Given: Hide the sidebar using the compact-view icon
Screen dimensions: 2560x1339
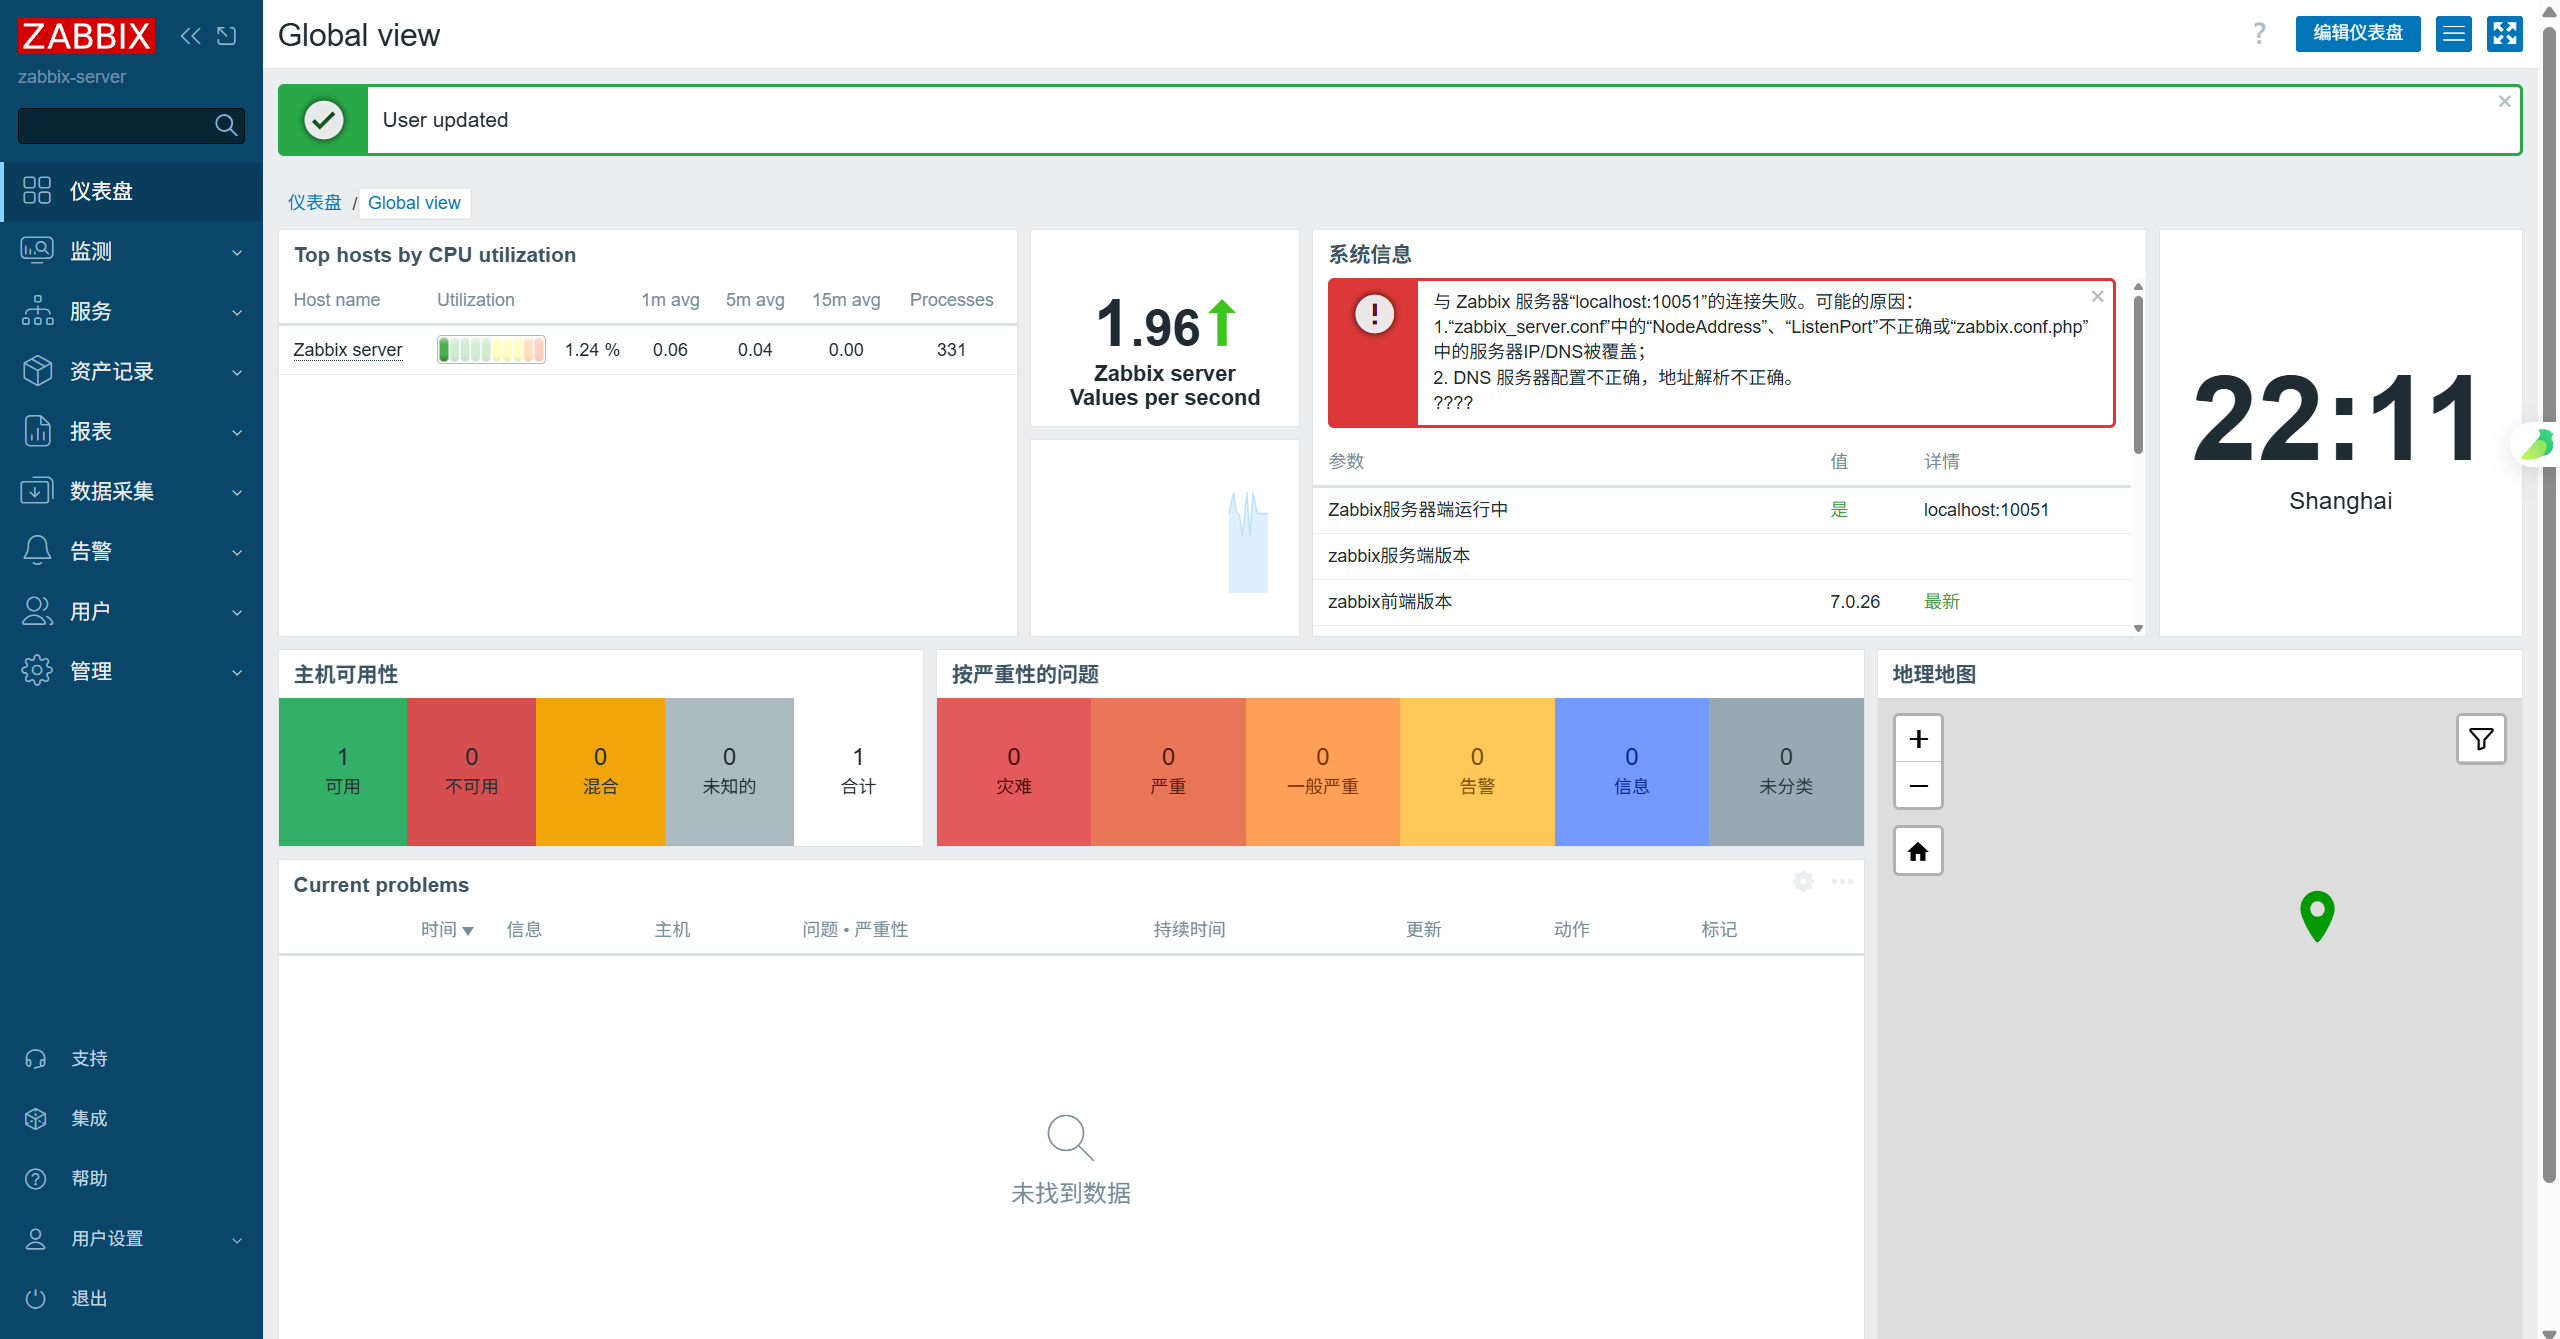Looking at the screenshot, I should (227, 36).
